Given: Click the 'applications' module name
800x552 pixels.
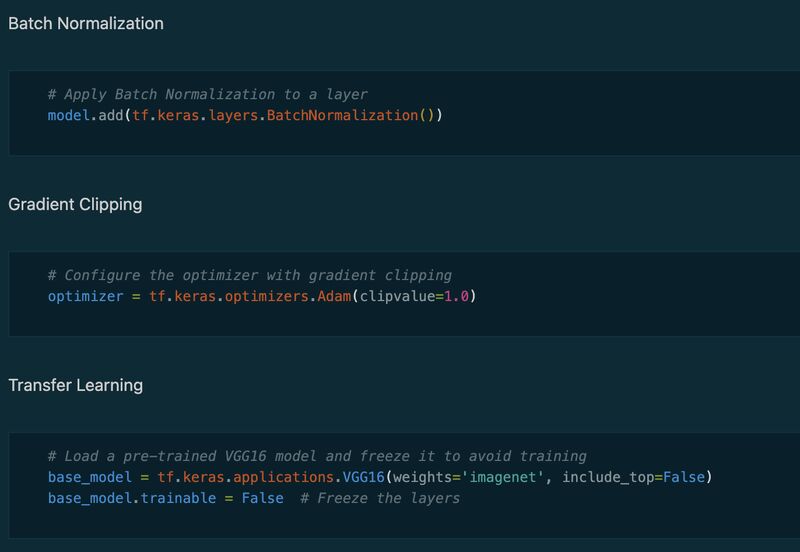Looking at the screenshot, I should tap(283, 478).
